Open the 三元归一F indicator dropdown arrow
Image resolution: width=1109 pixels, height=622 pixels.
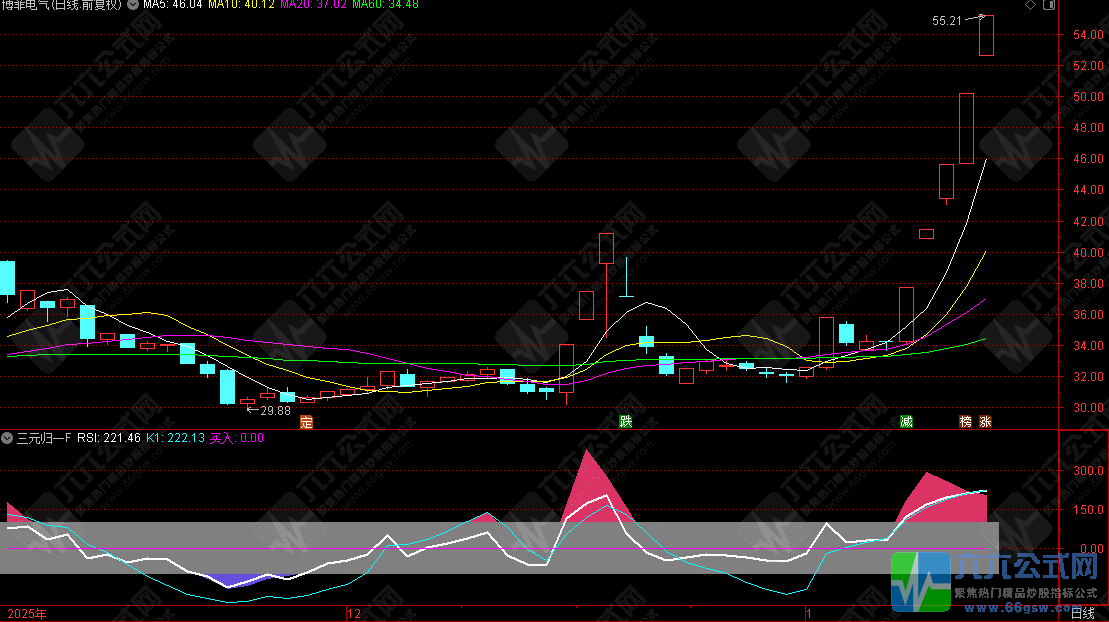click(6, 438)
